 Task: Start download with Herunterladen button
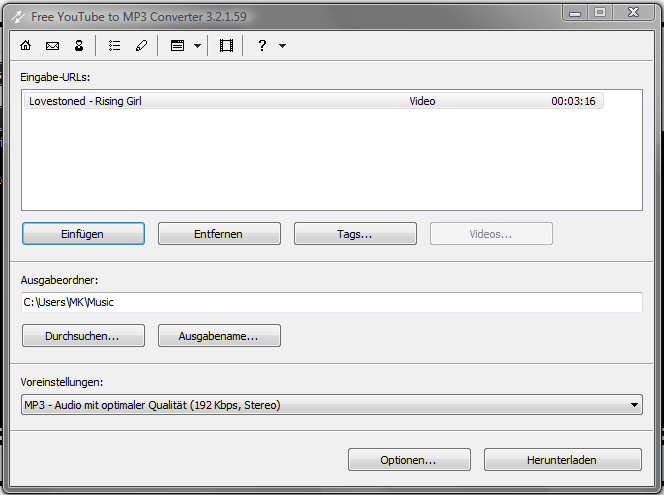[x=563, y=460]
